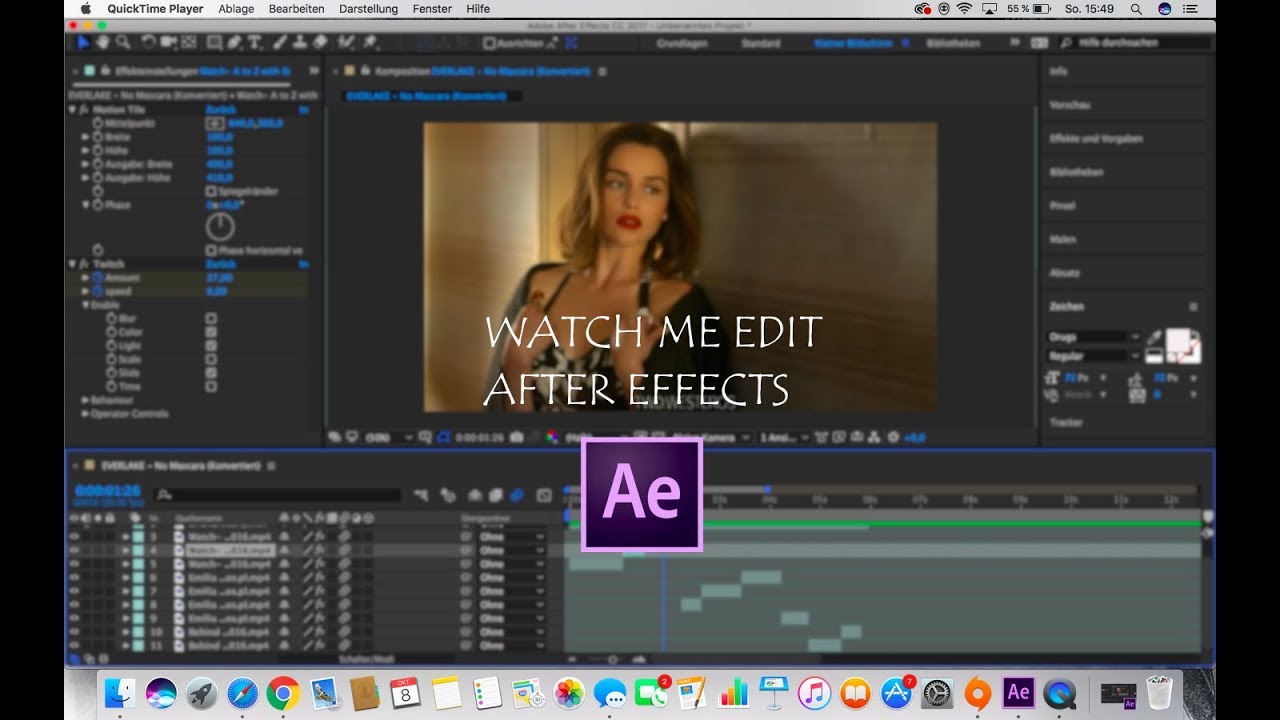The height and width of the screenshot is (720, 1280).
Task: Select the Rectangle shape tool
Action: coord(214,43)
